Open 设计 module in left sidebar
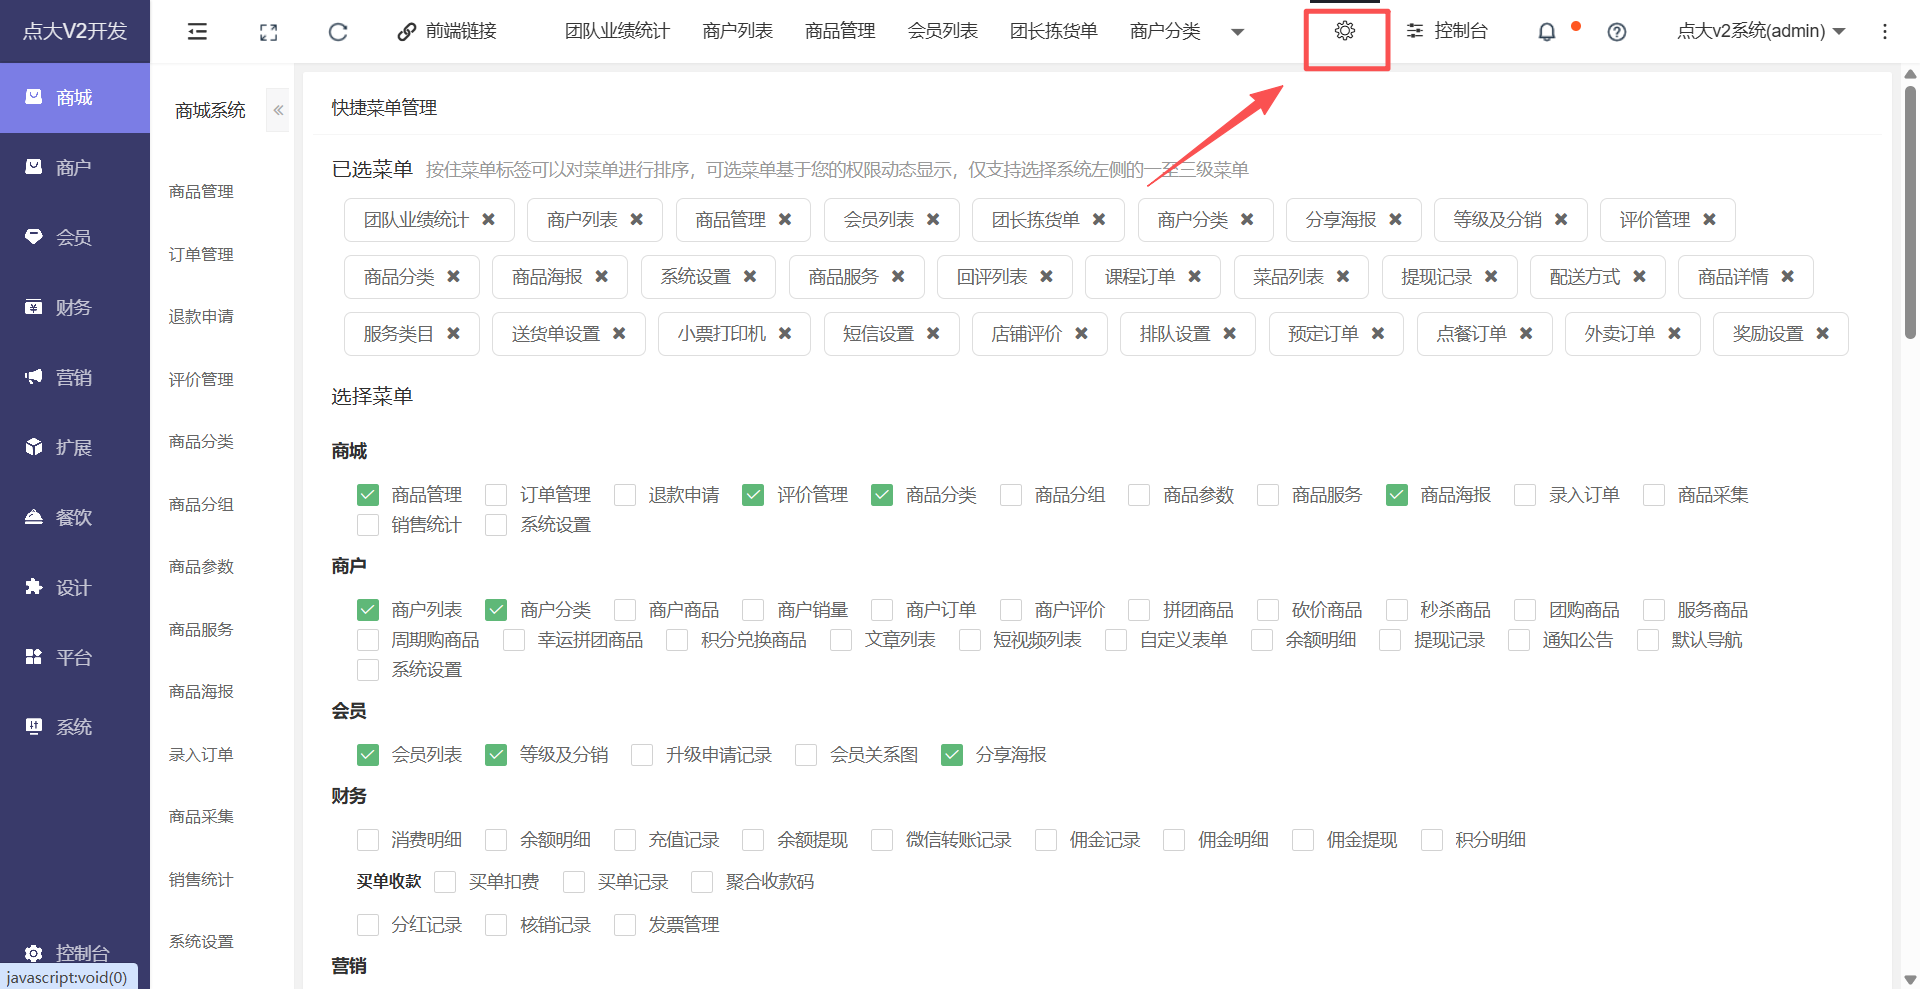The width and height of the screenshot is (1920, 989). coord(75,587)
